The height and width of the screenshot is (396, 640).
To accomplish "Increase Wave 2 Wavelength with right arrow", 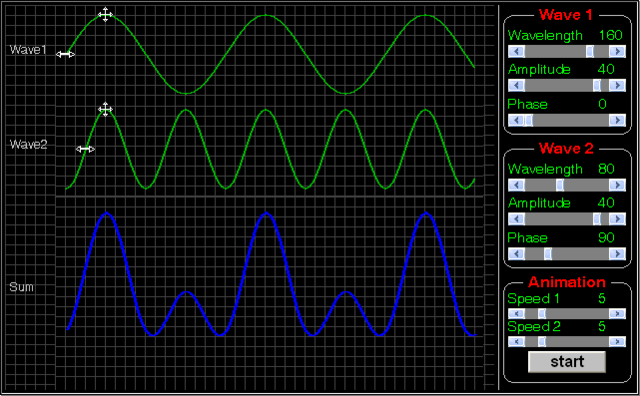I will (x=617, y=185).
